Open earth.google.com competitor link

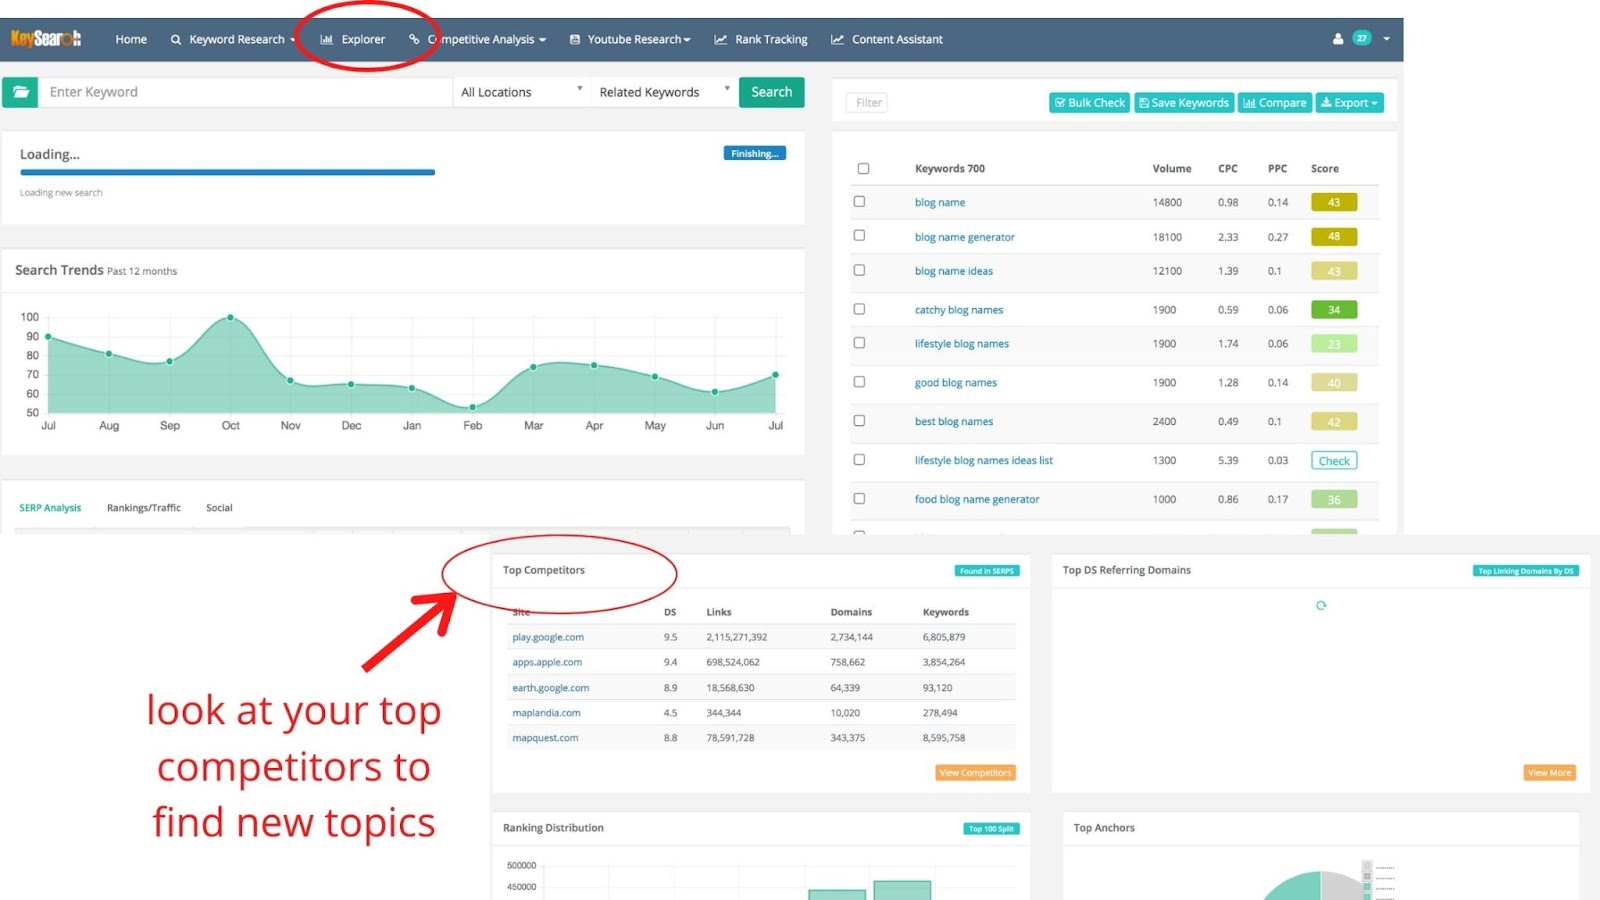[x=551, y=688]
